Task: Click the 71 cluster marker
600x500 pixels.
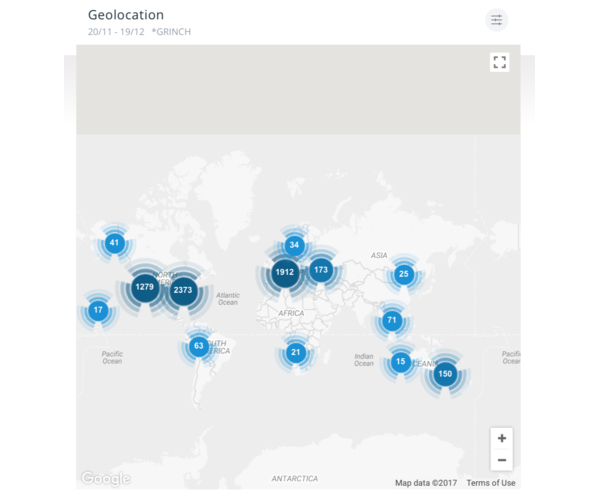Action: 392,321
